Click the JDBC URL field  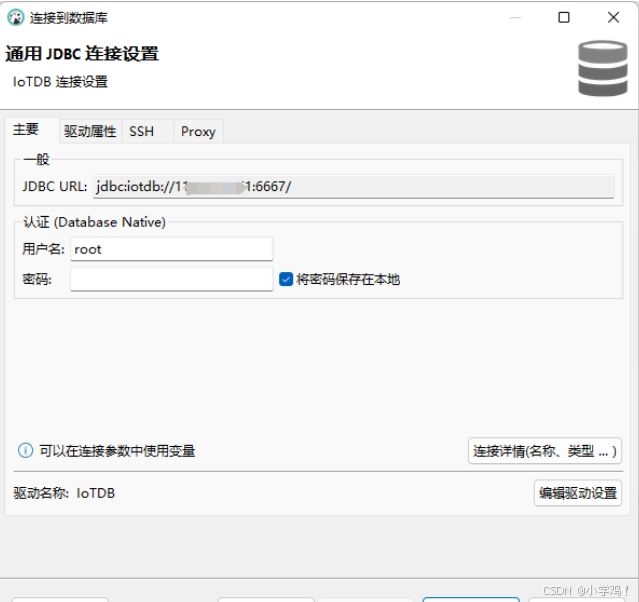pyautogui.click(x=353, y=187)
